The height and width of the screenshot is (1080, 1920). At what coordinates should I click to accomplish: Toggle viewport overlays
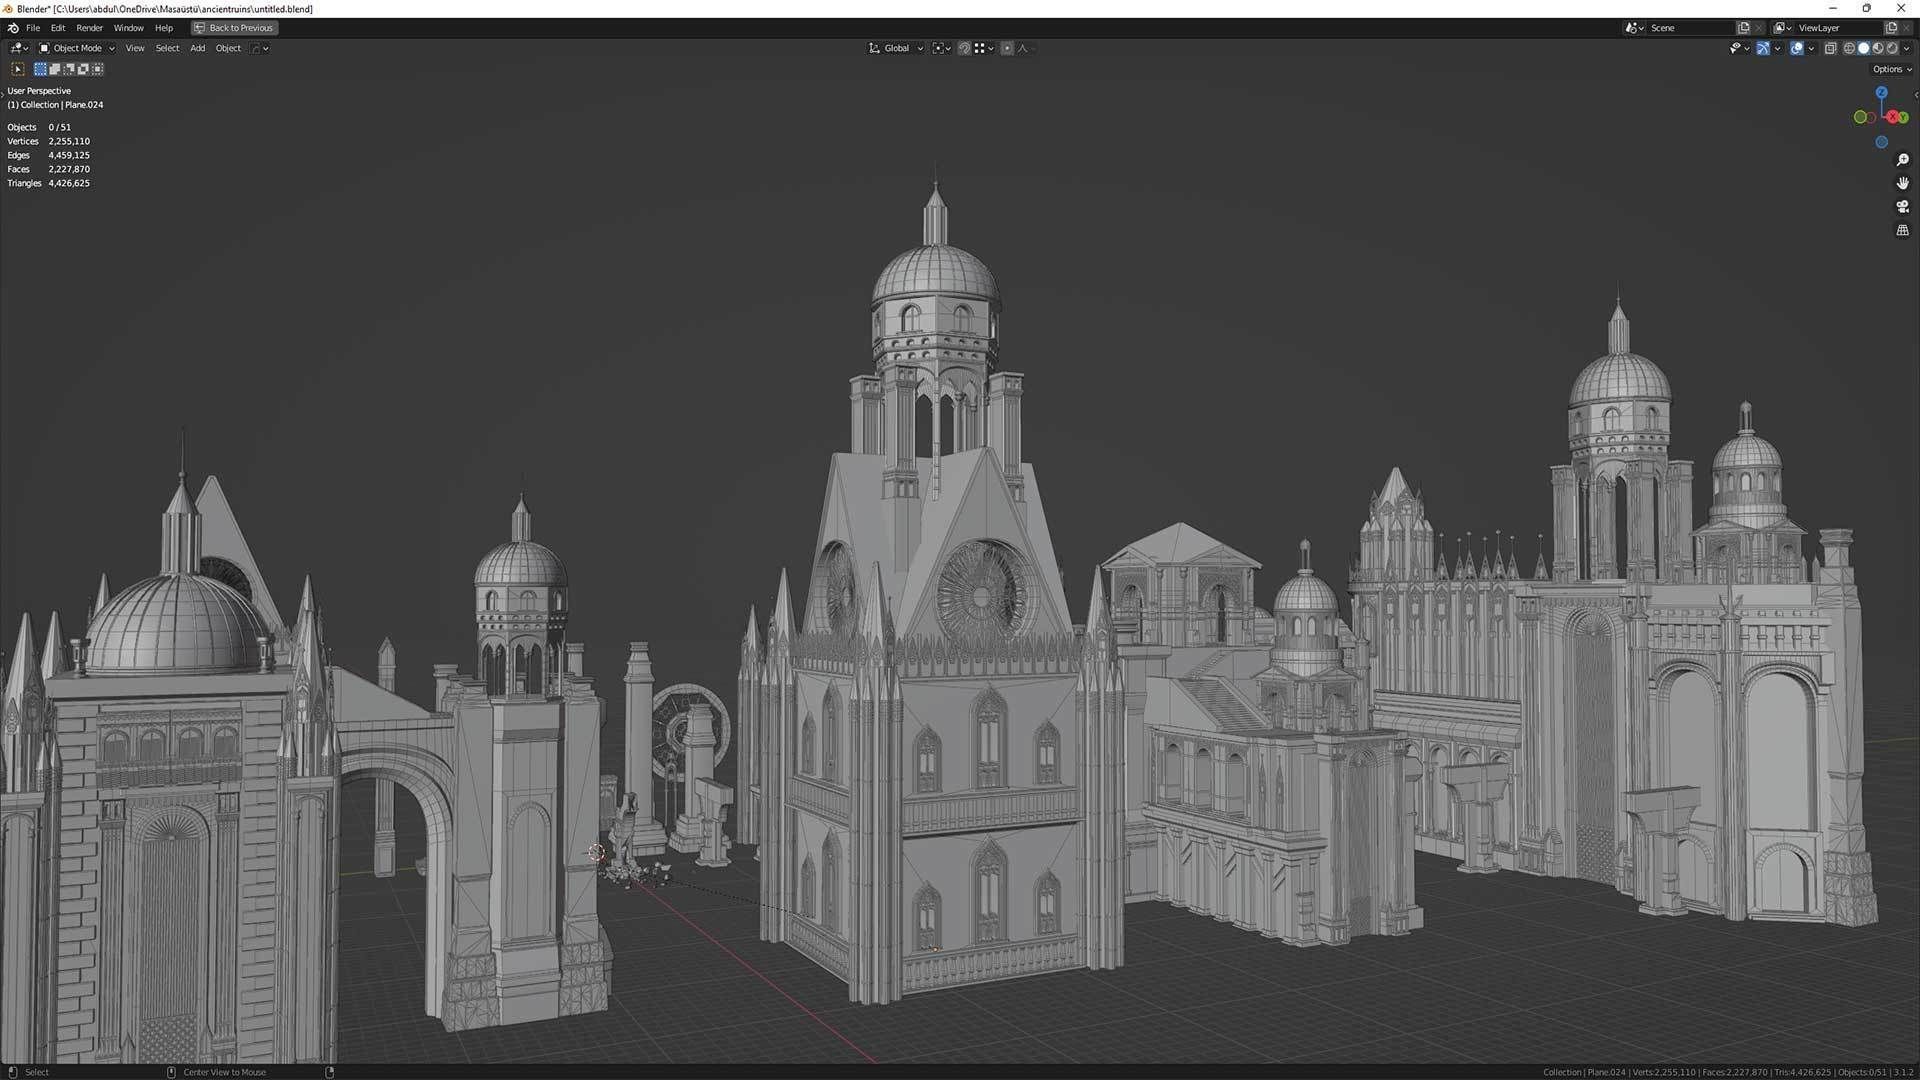tap(1797, 48)
